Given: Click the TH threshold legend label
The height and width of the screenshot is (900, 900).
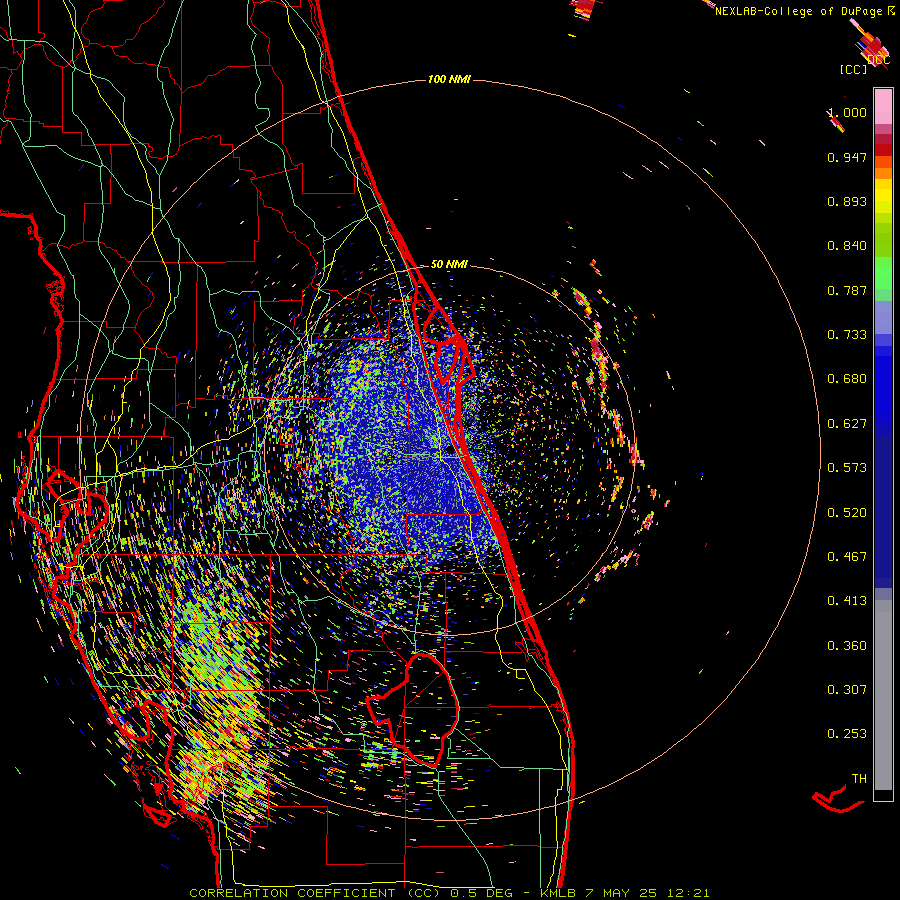Looking at the screenshot, I should tap(859, 779).
